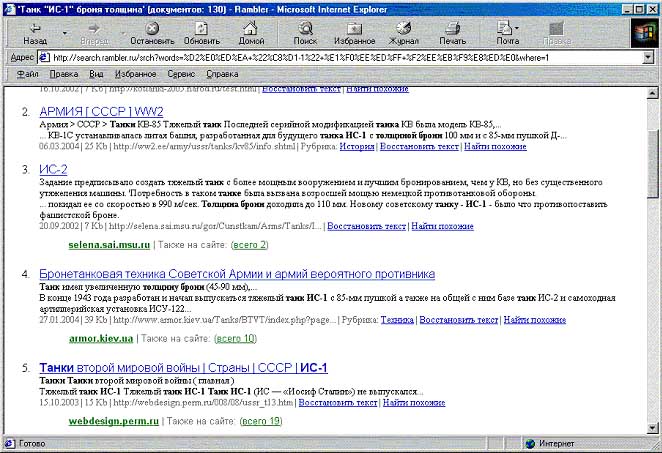Click Восстановить текст for the ИС-2 result
This screenshot has width=662, height=453.
point(366,226)
